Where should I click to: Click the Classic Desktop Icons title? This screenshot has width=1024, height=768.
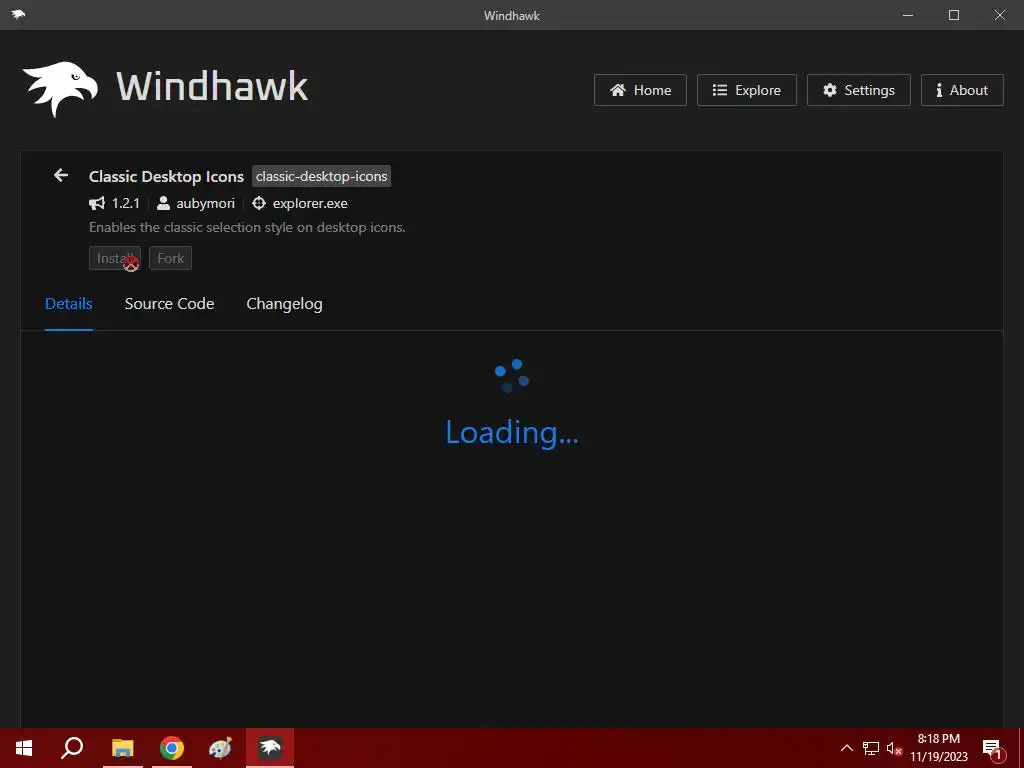[x=166, y=176]
